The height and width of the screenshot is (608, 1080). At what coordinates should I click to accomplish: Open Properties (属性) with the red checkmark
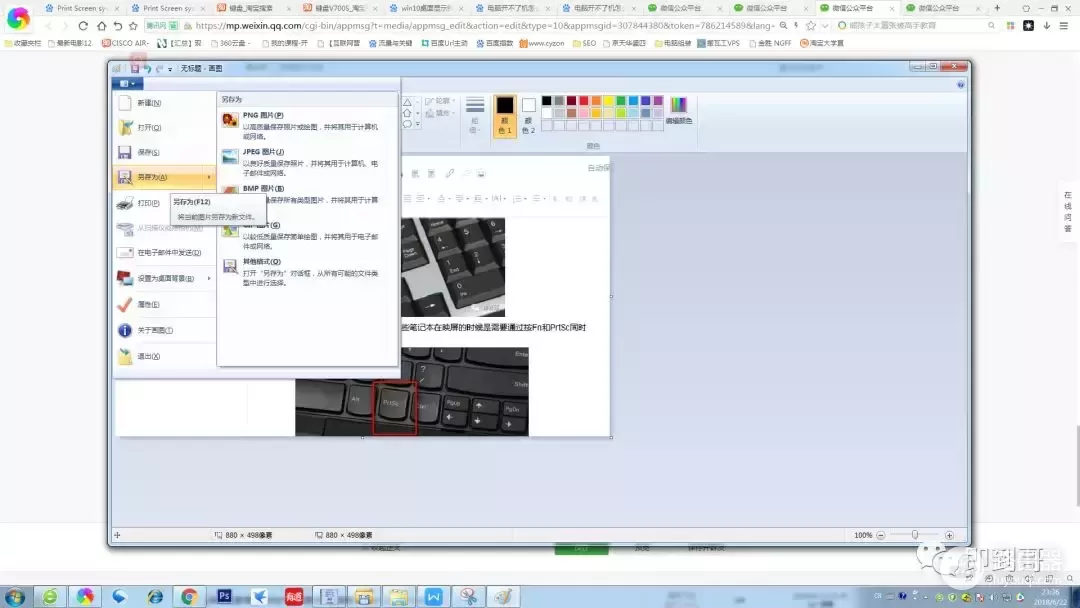click(148, 304)
